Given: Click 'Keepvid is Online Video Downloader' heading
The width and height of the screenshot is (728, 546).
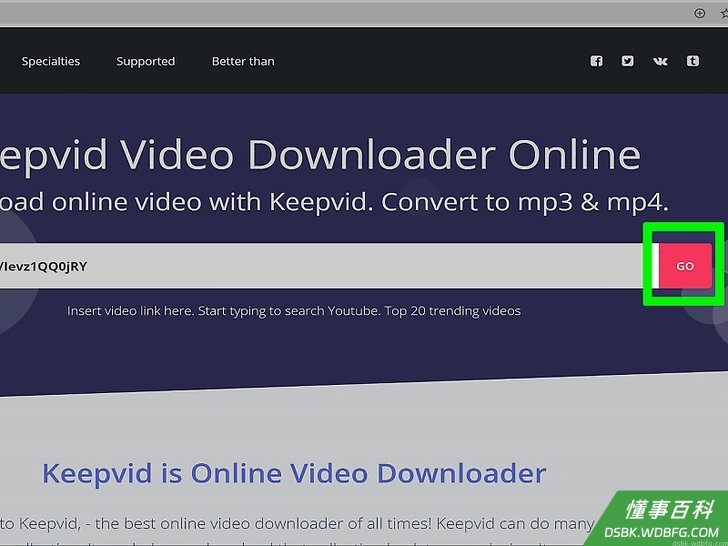Looking at the screenshot, I should coord(294,474).
